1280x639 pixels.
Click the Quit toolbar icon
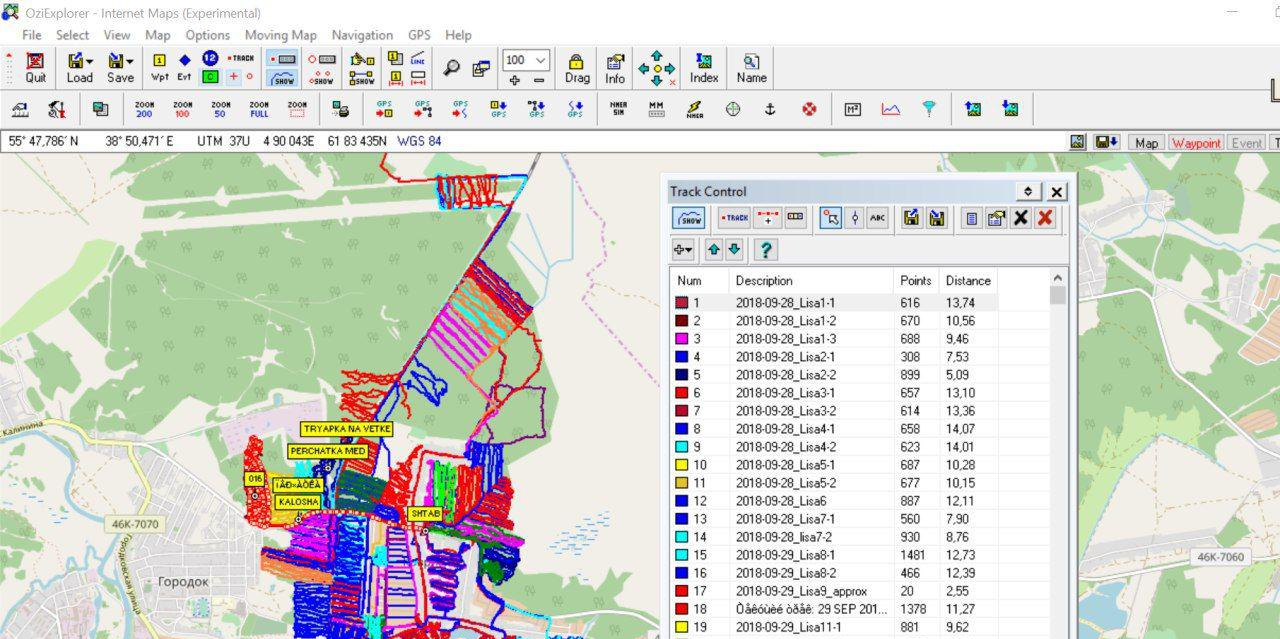[x=35, y=68]
